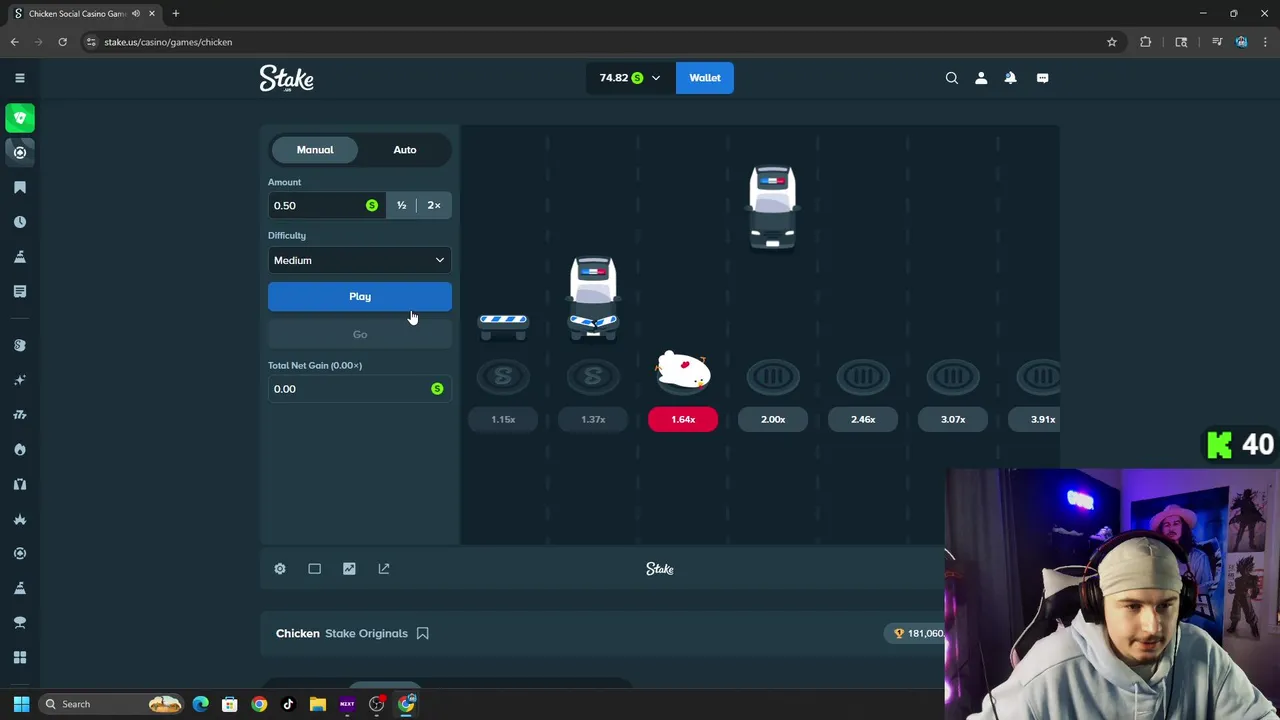Open the clock recent sidebar icon

(x=20, y=222)
